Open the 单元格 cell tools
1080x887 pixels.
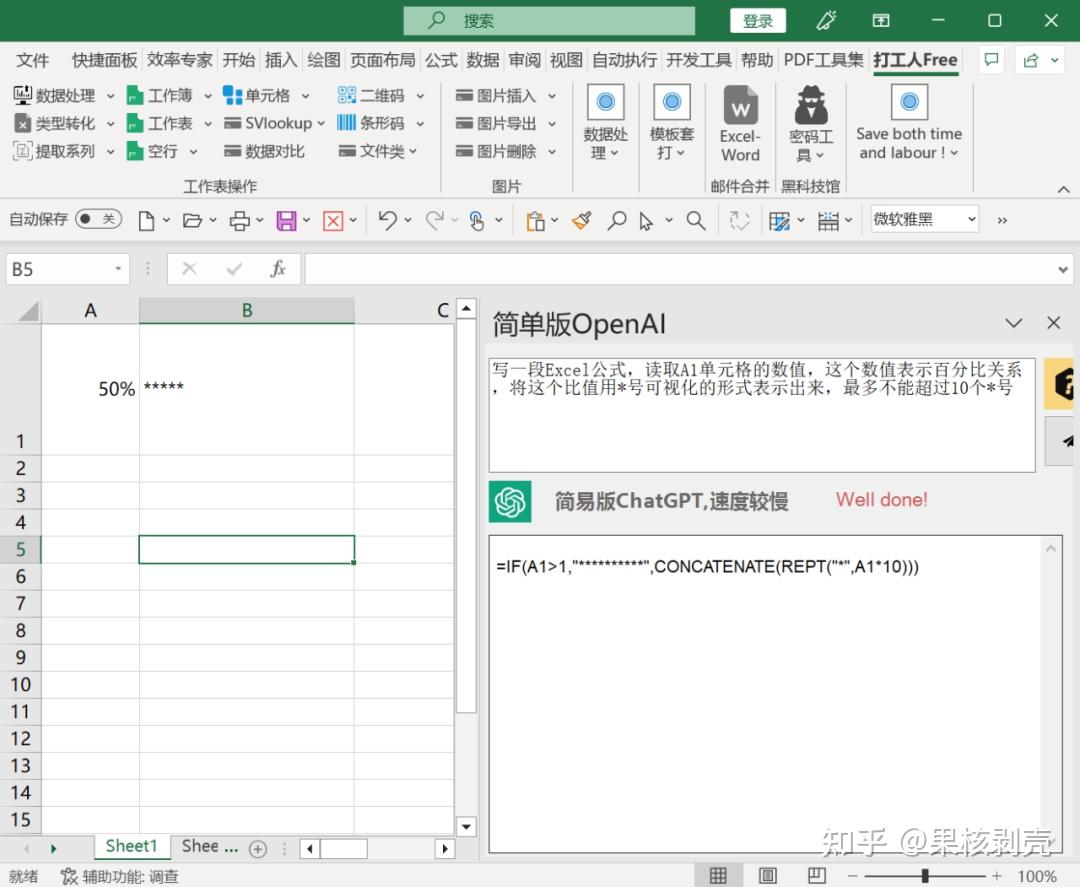(266, 96)
